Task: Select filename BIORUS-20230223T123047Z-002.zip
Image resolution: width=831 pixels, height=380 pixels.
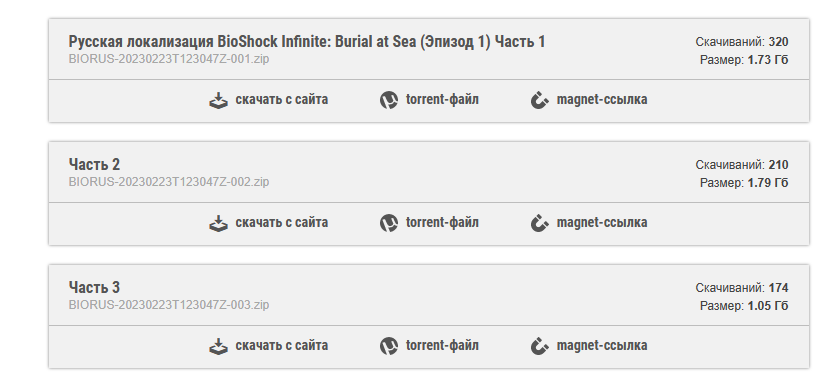Action: pyautogui.click(x=169, y=182)
